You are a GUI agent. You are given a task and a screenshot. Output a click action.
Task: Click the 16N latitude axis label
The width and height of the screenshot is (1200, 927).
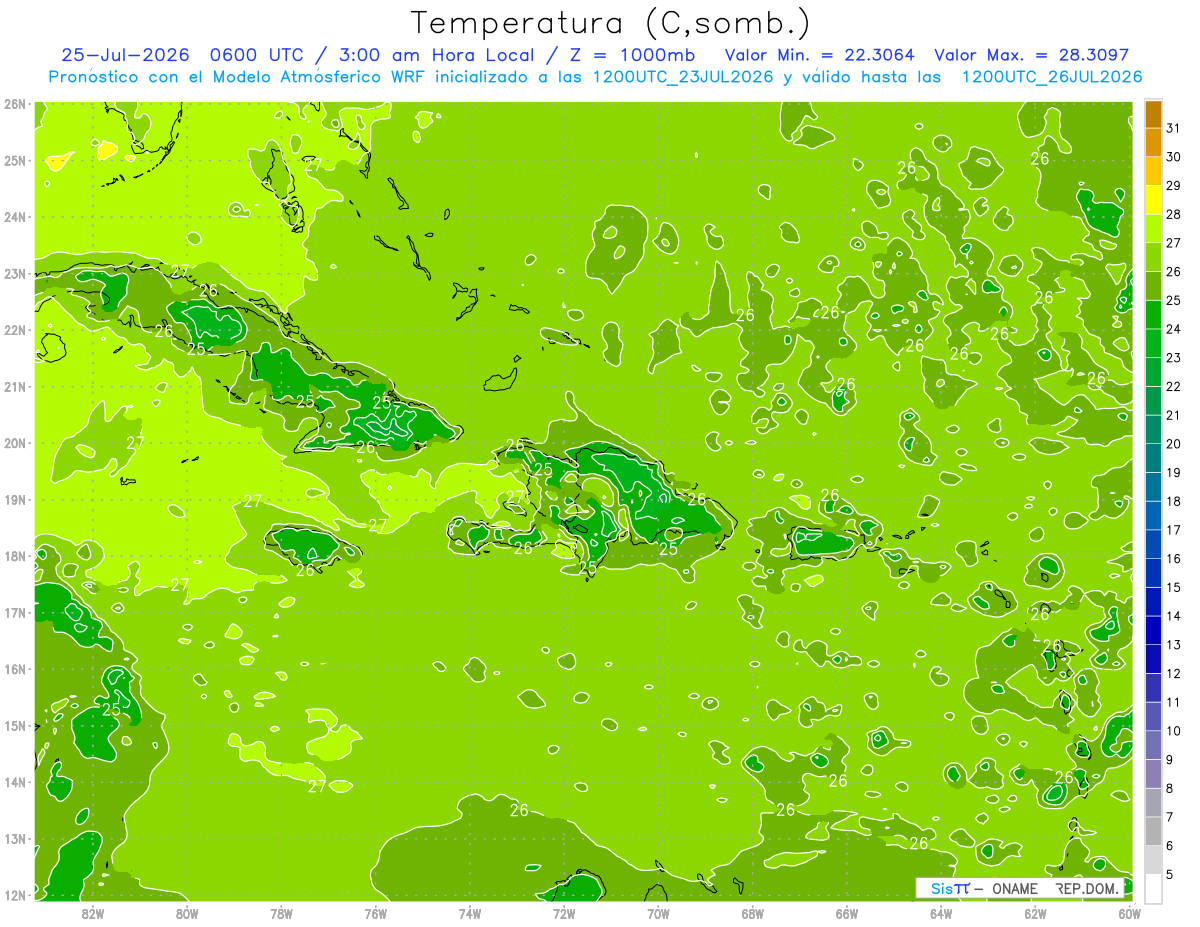[15, 669]
